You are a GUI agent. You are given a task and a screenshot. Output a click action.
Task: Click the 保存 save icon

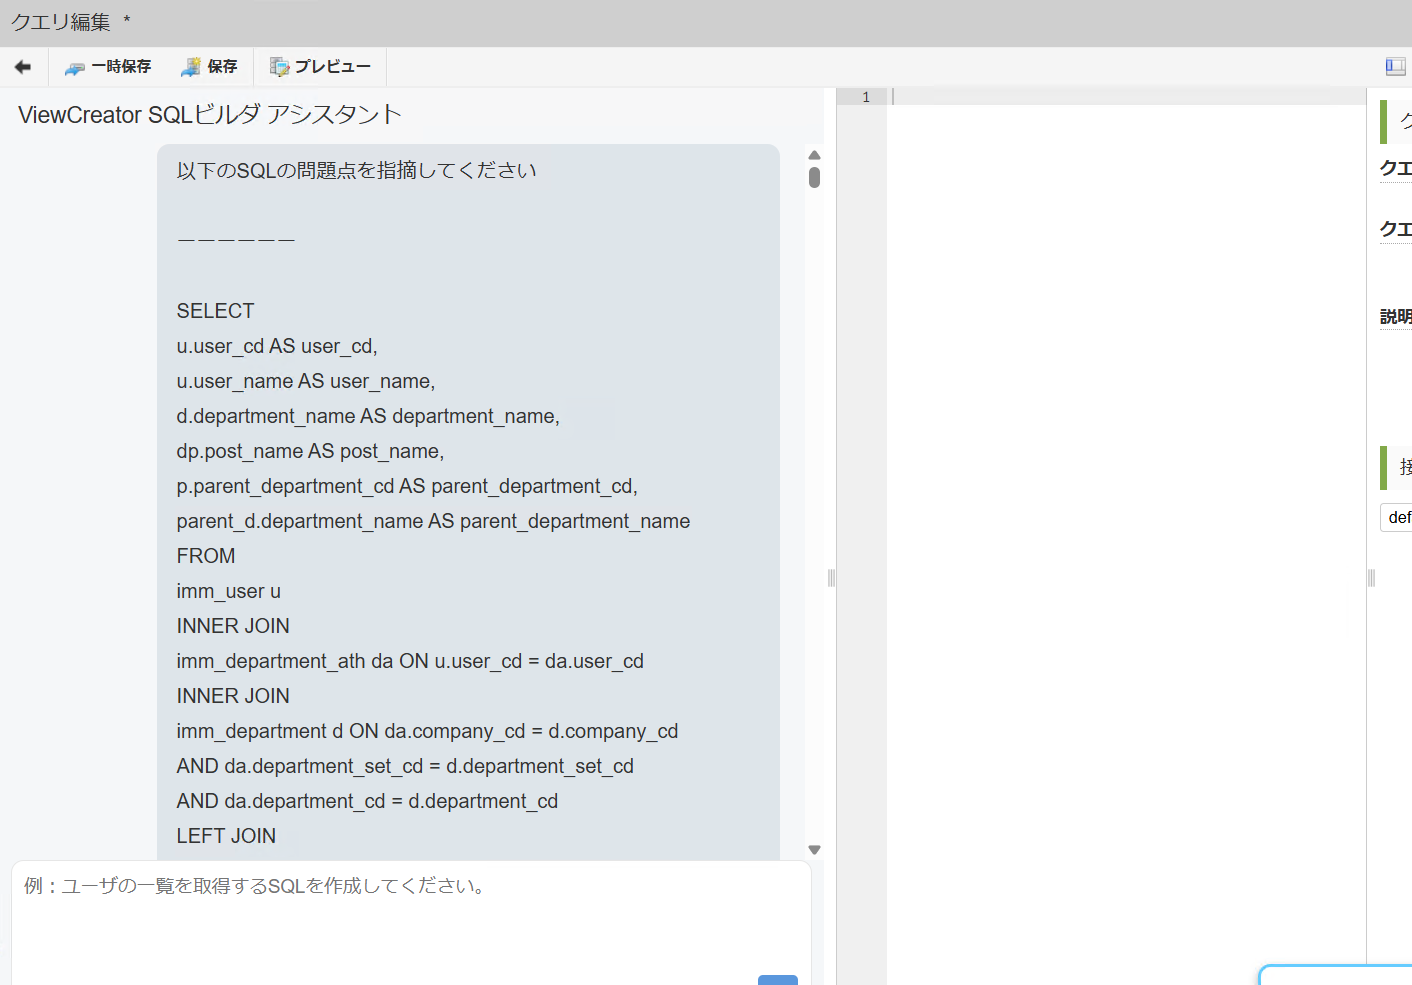click(189, 66)
